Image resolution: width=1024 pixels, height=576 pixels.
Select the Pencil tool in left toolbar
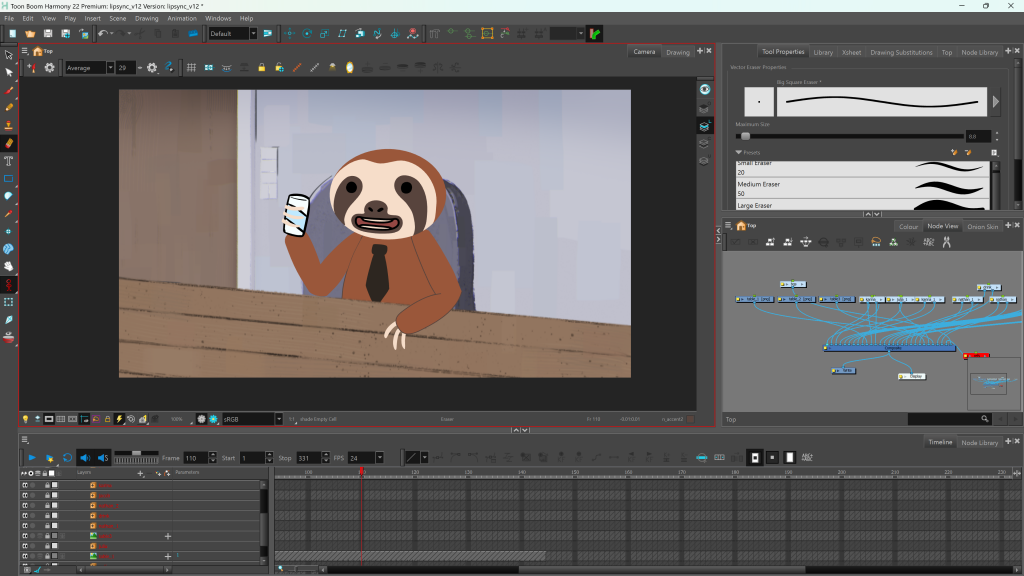click(9, 108)
